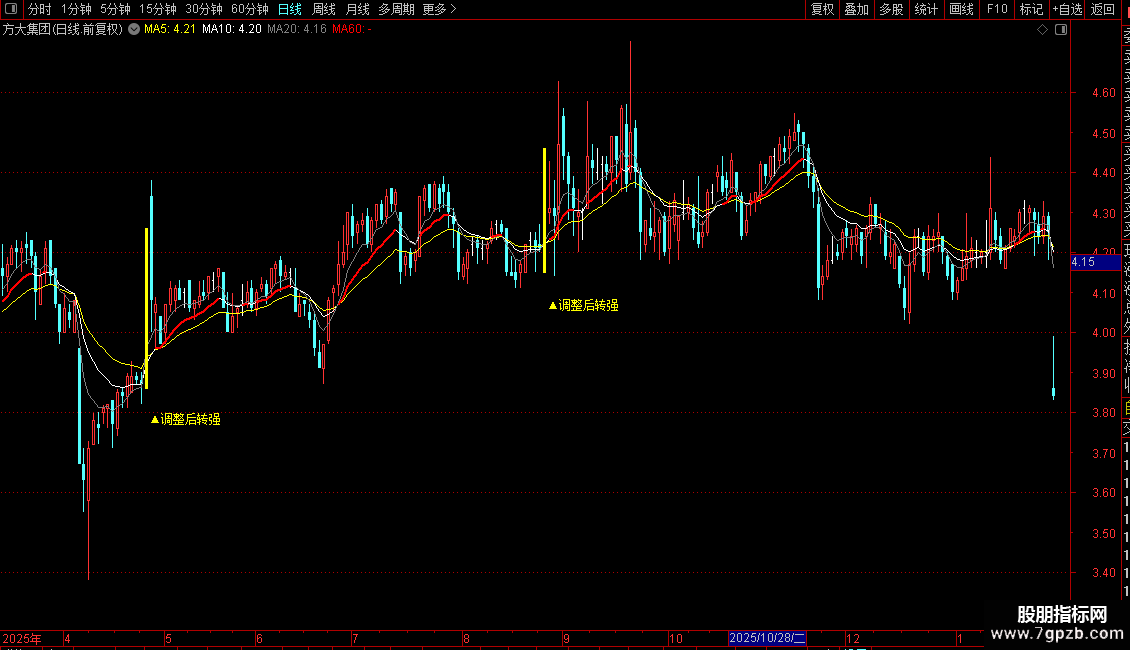Select the 60分钟 period
Image resolution: width=1130 pixels, height=650 pixels.
[250, 9]
